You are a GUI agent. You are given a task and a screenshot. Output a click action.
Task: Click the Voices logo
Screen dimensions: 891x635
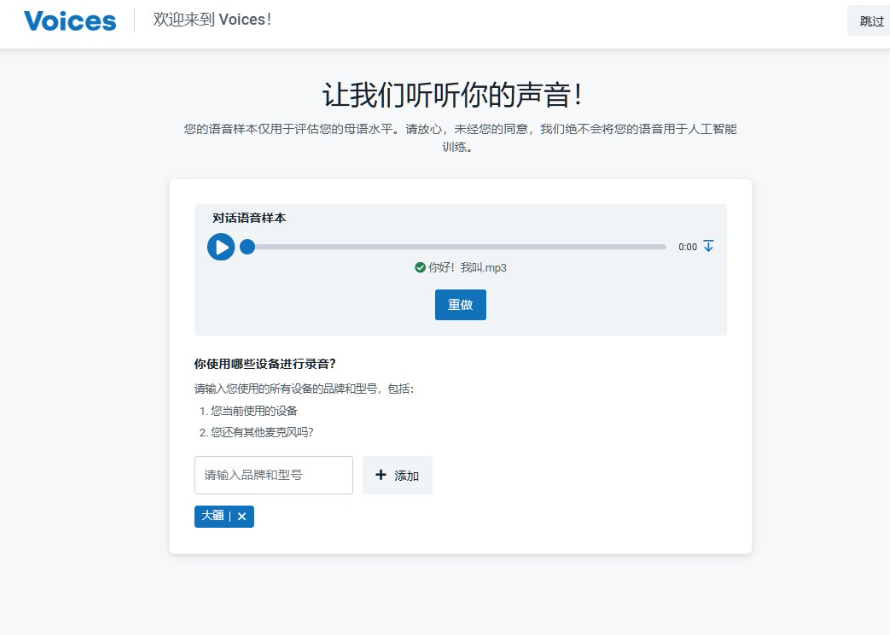70,21
